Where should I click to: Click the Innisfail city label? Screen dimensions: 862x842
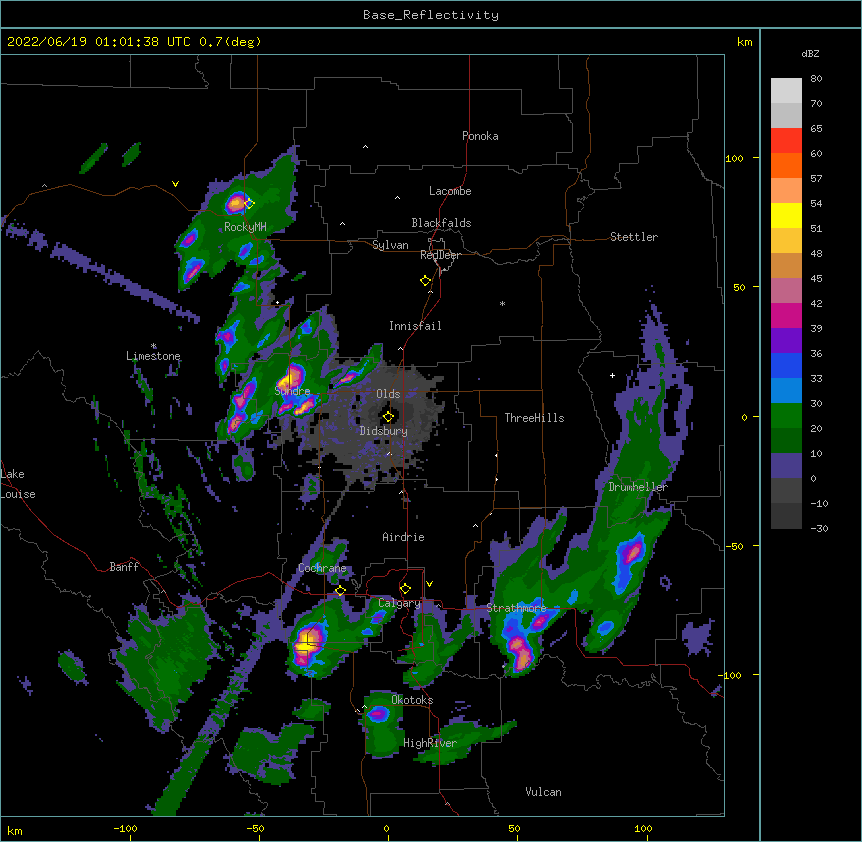pyautogui.click(x=415, y=326)
